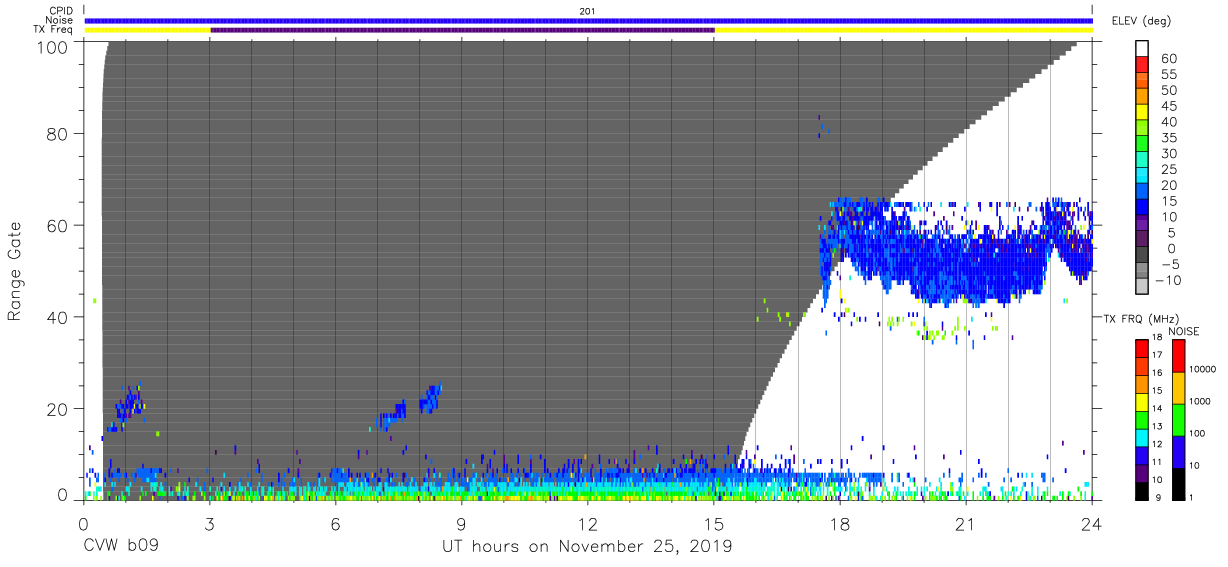Screen dimensions: 1228x567
Task: Click the yellow swatch of the elevation colorbar
Action: tap(1144, 111)
